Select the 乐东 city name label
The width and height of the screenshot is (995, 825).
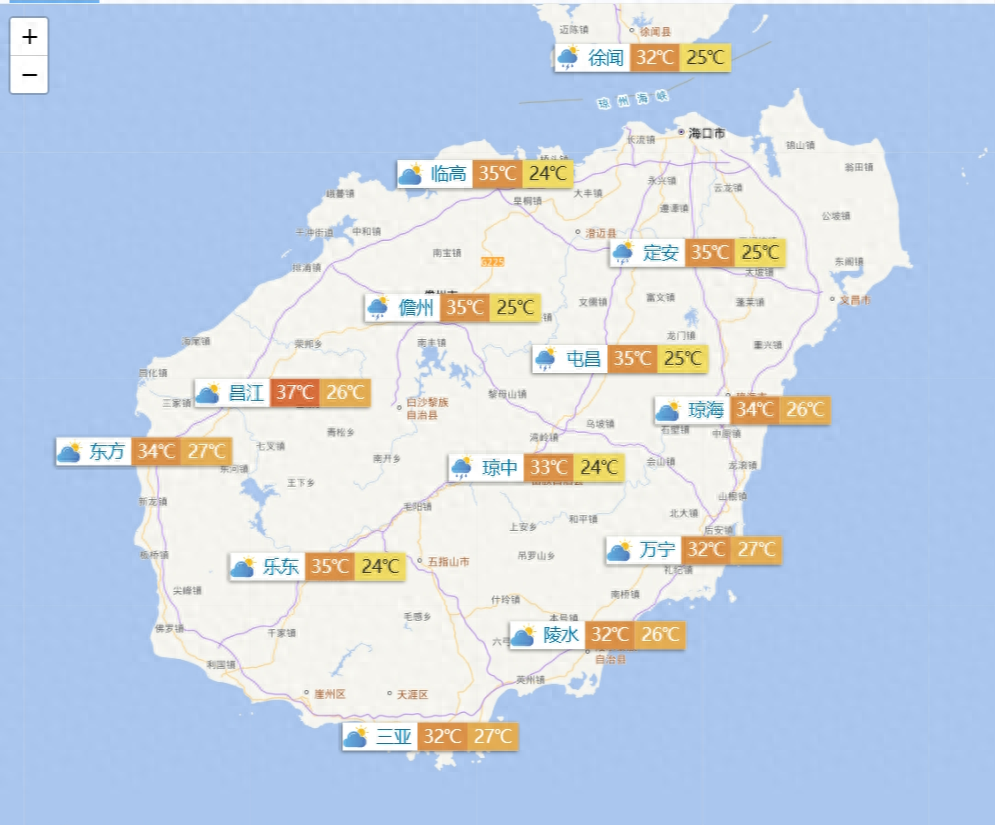pyautogui.click(x=281, y=567)
